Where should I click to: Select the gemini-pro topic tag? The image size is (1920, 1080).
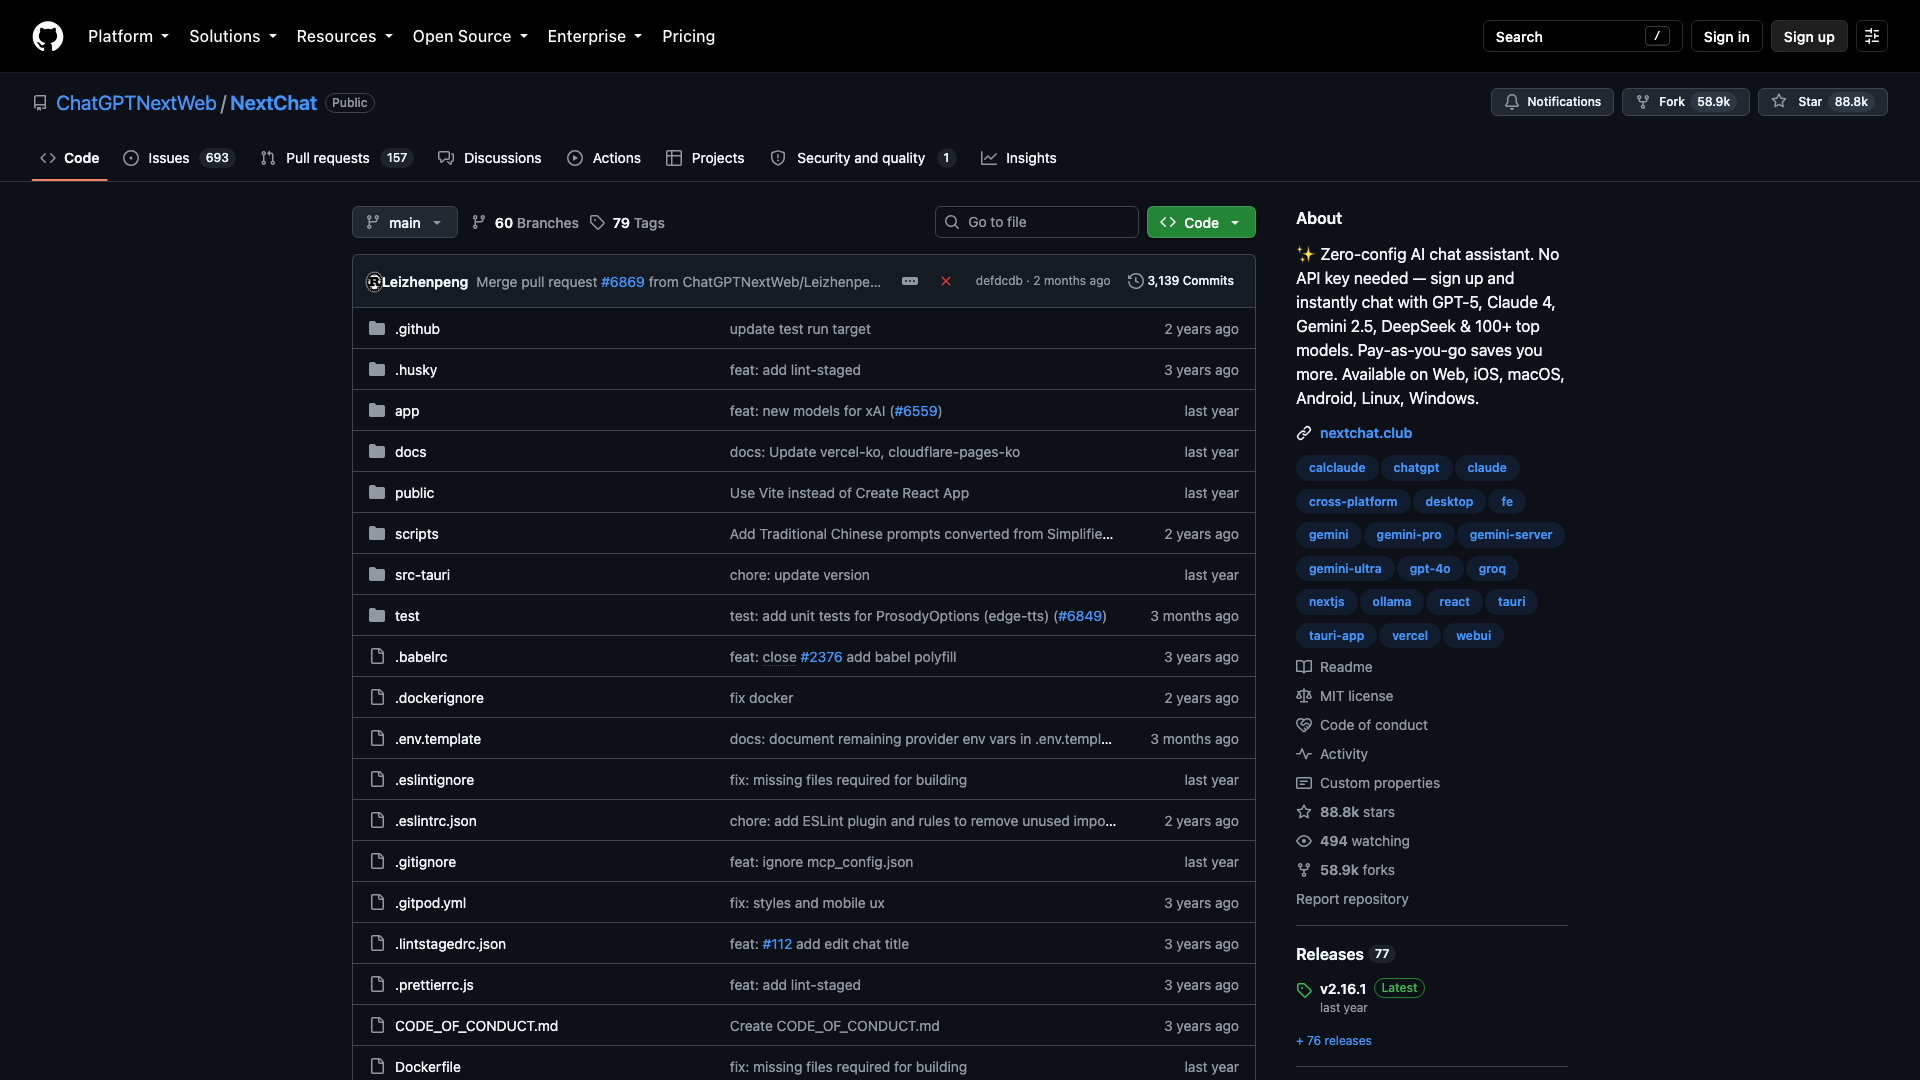point(1408,535)
